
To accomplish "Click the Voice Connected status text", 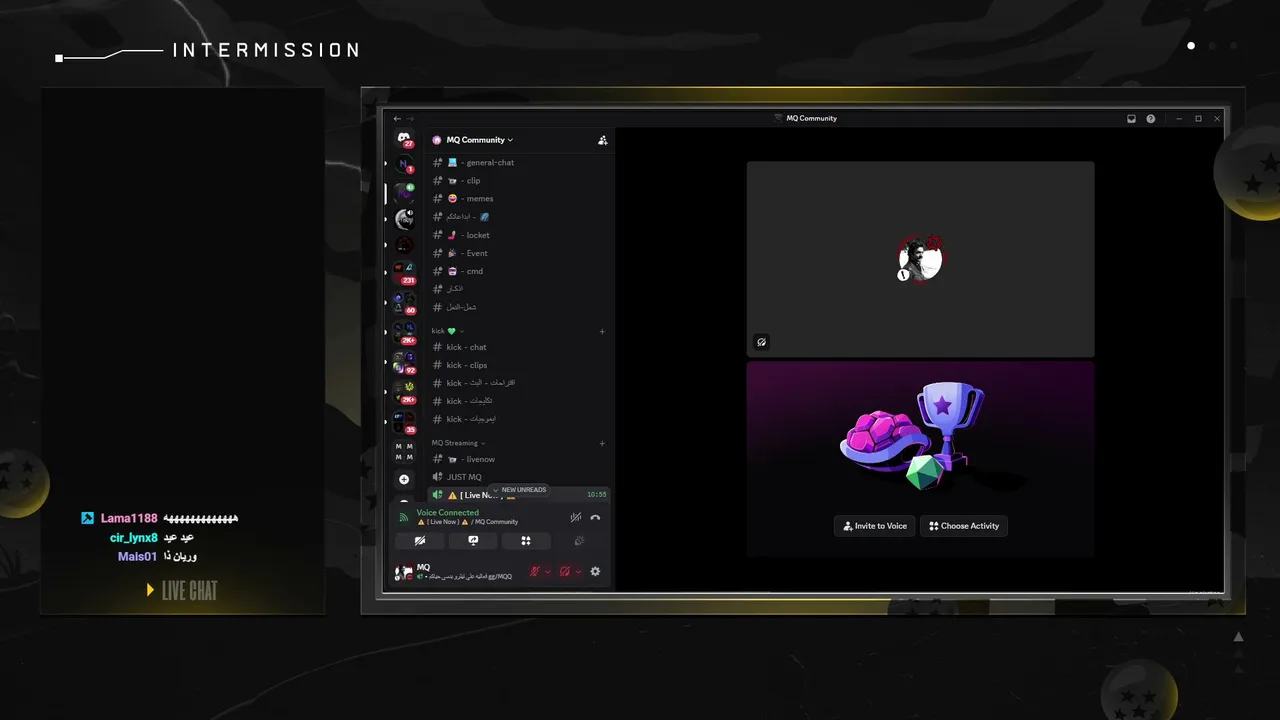I will (x=448, y=513).
